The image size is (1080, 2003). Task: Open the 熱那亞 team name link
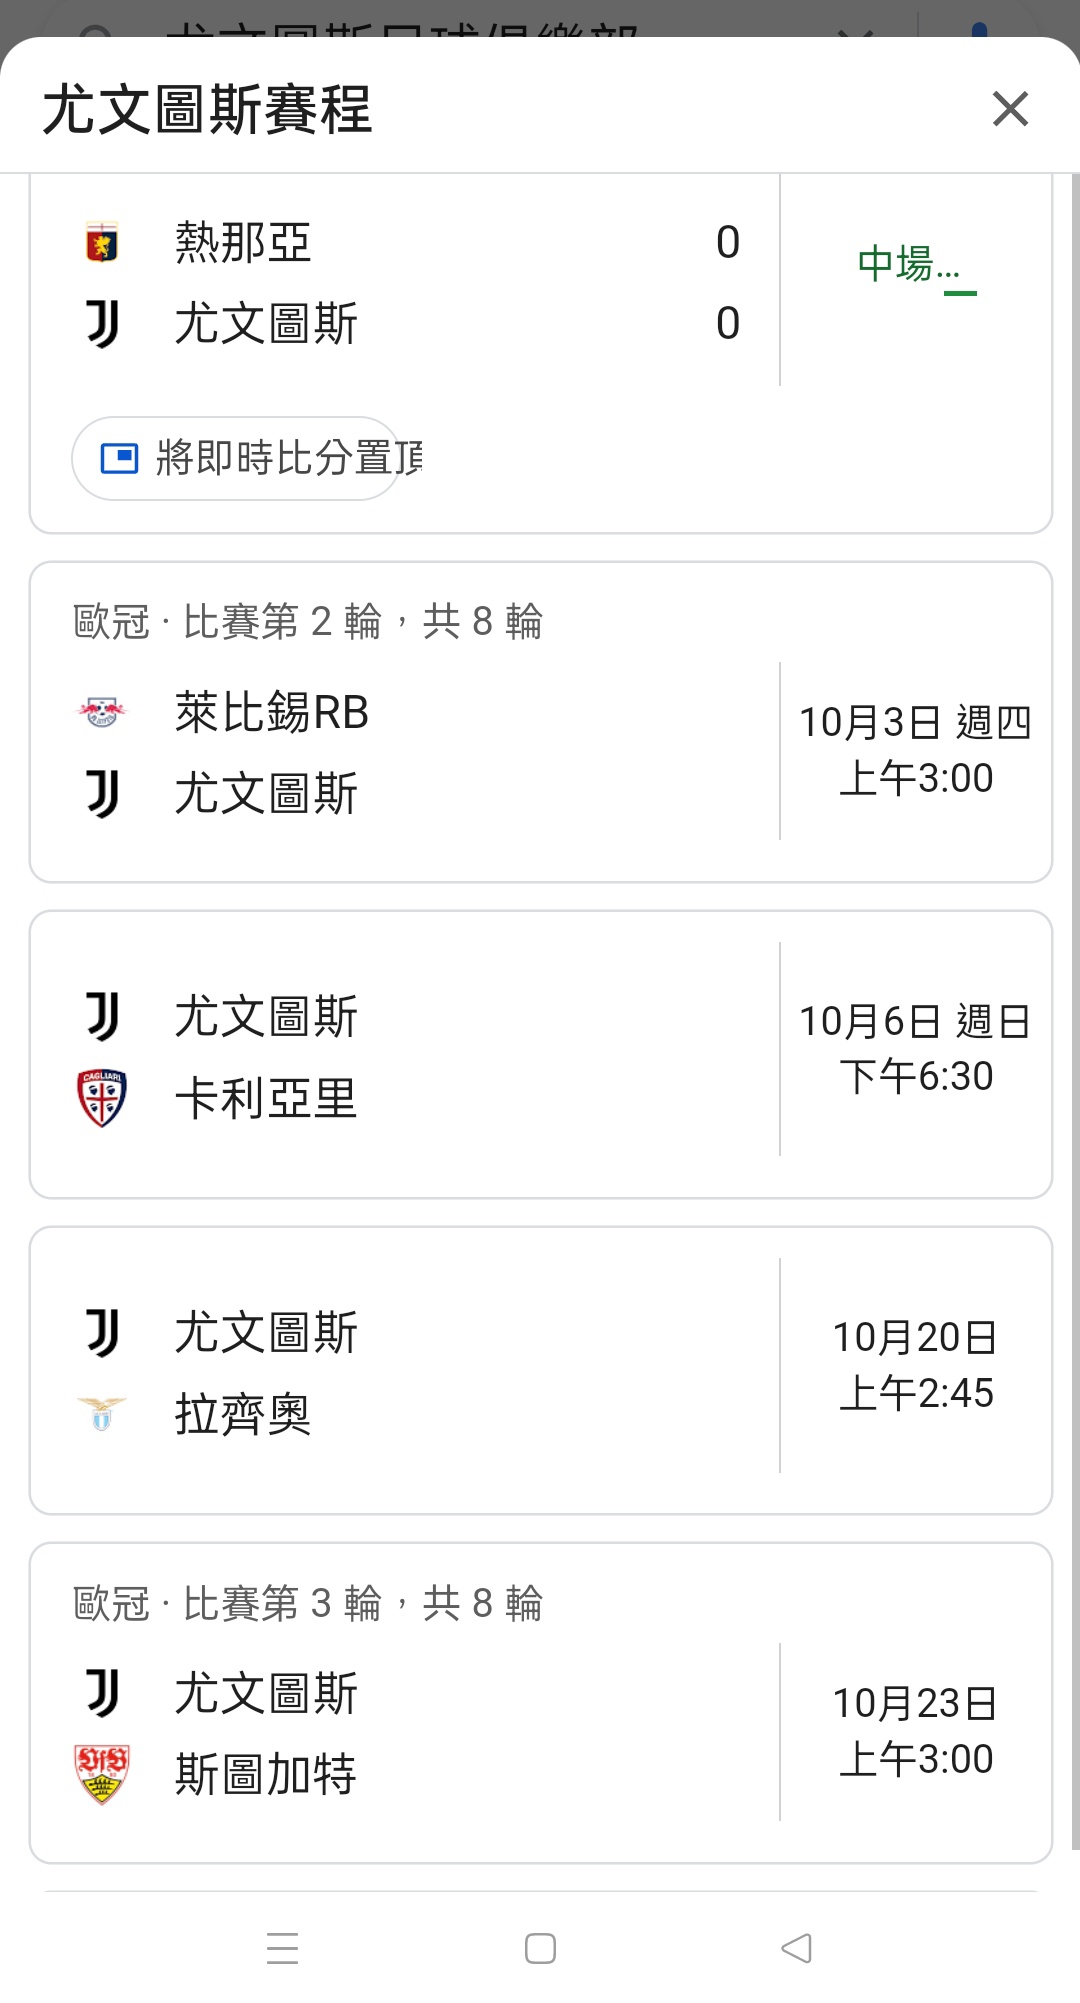coord(243,243)
